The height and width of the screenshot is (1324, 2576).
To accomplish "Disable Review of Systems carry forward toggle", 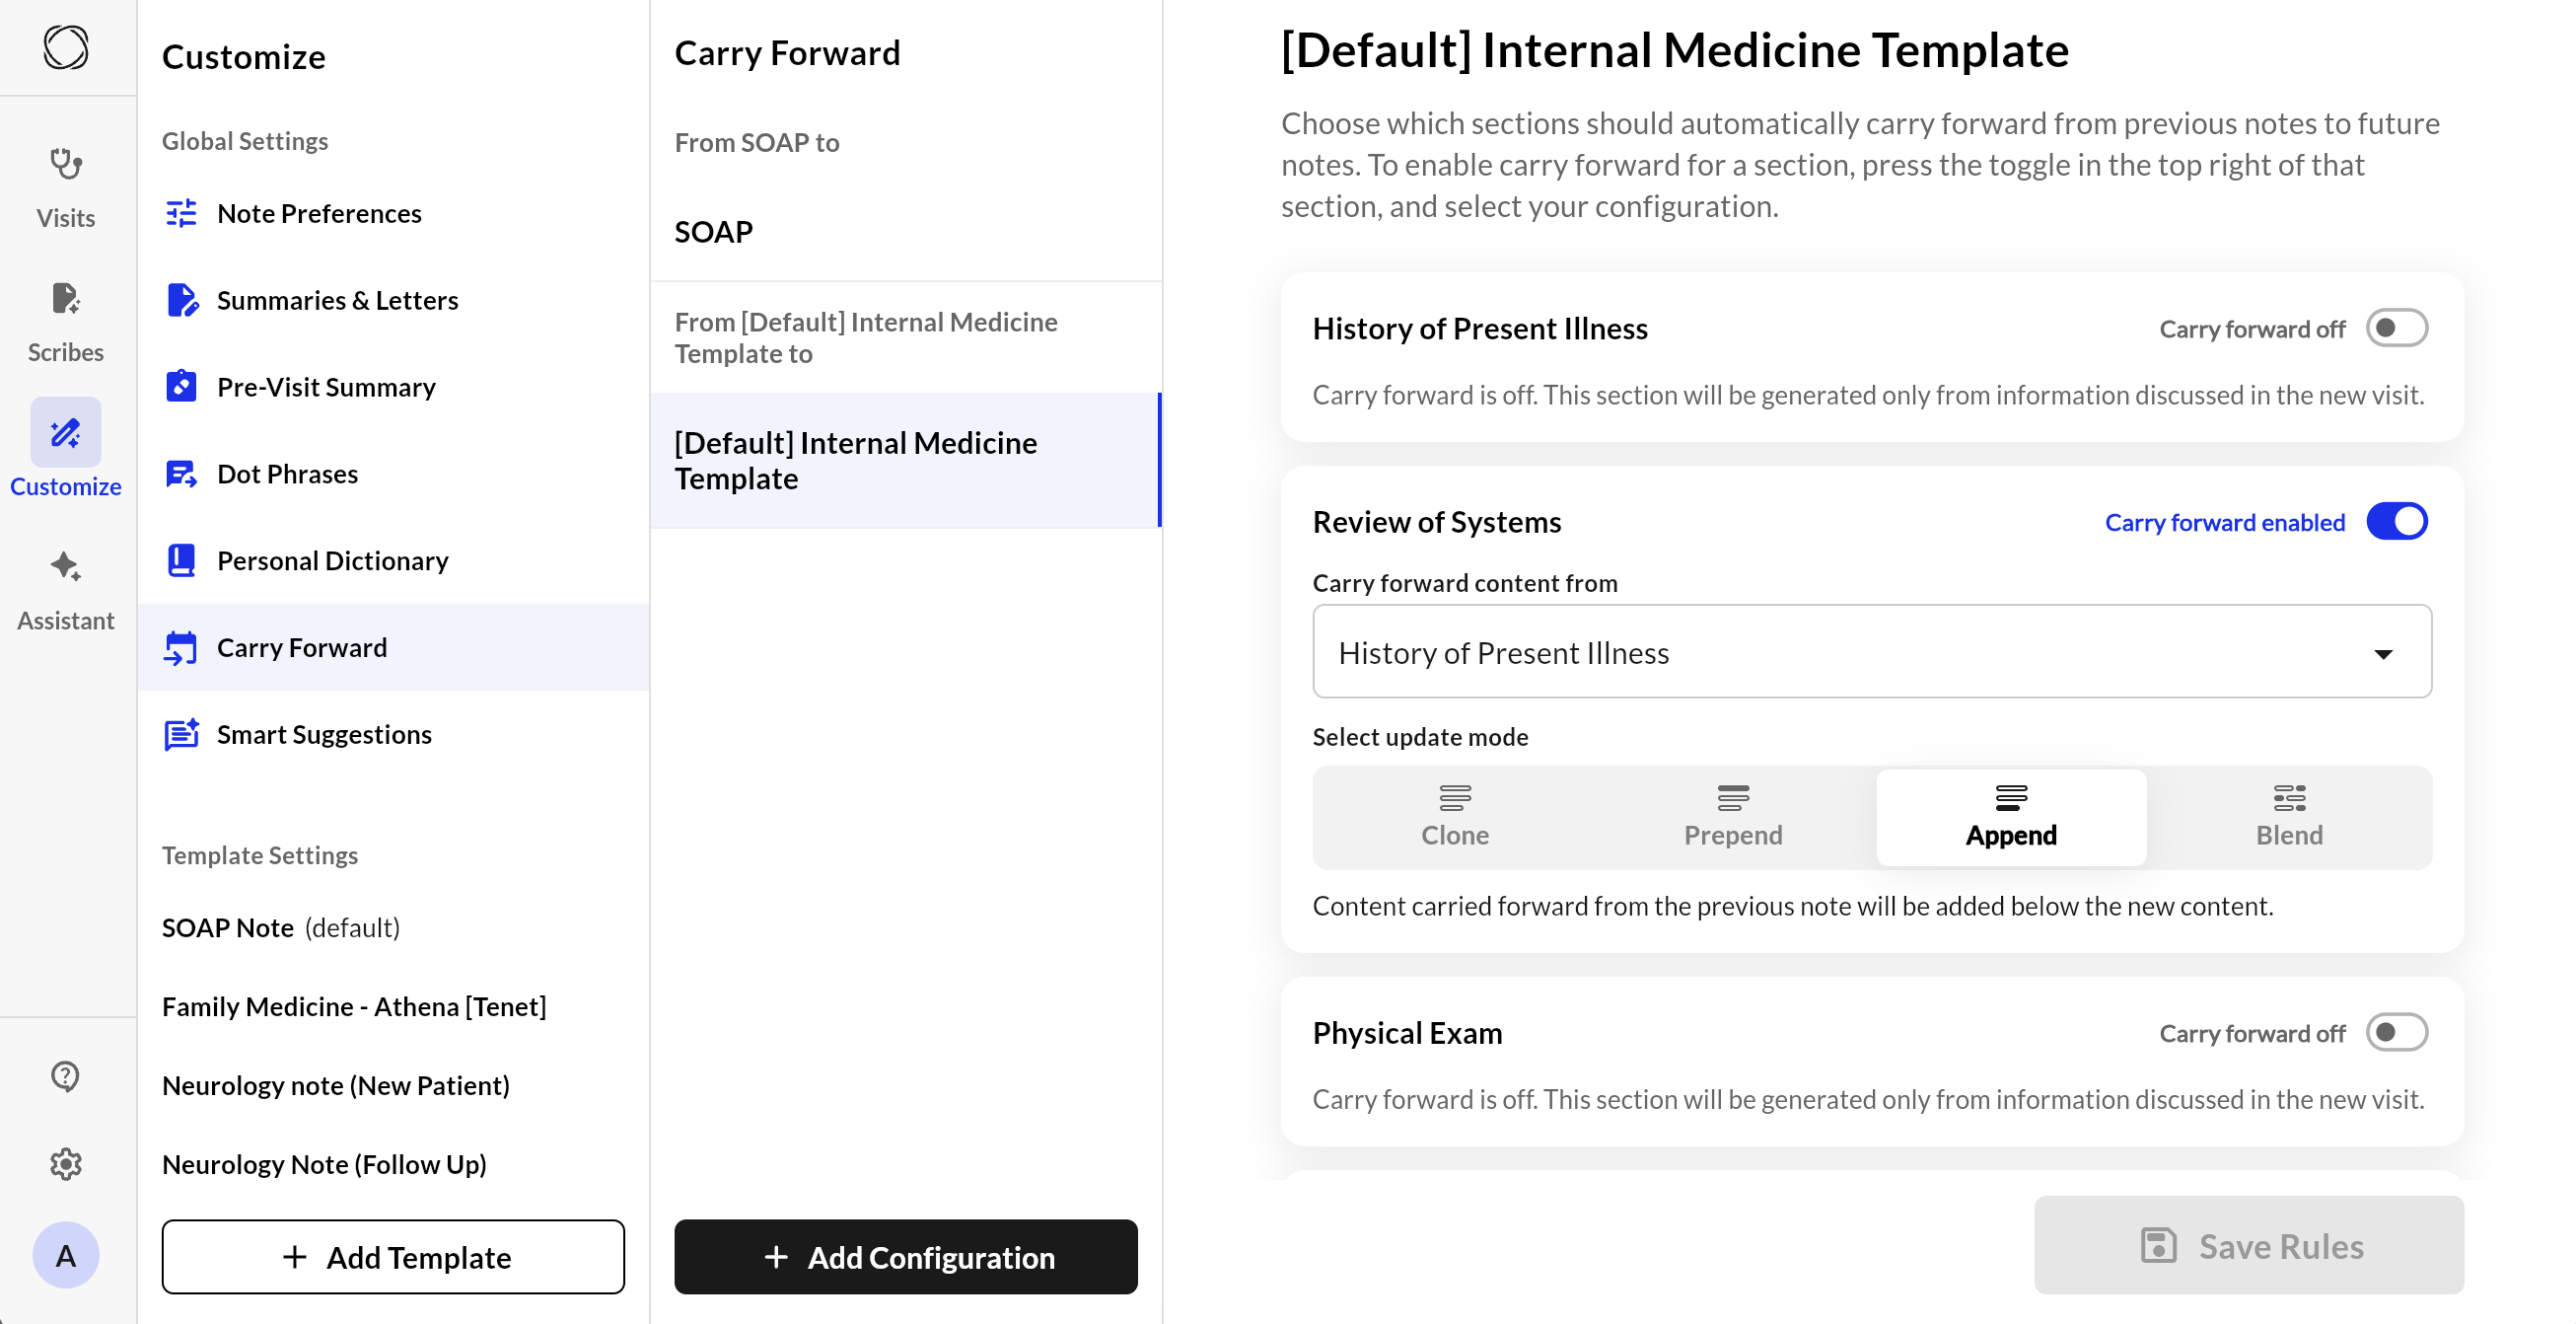I will click(x=2396, y=521).
